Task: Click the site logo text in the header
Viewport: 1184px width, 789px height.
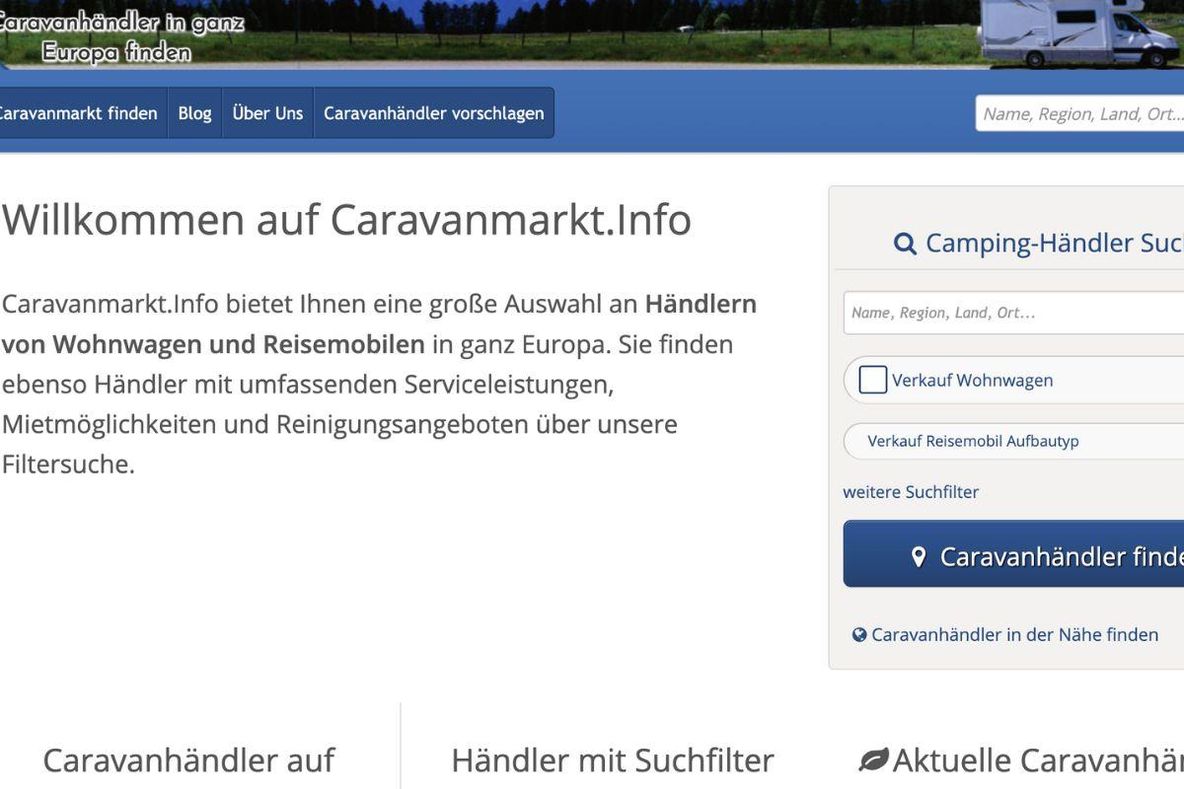Action: tap(118, 37)
